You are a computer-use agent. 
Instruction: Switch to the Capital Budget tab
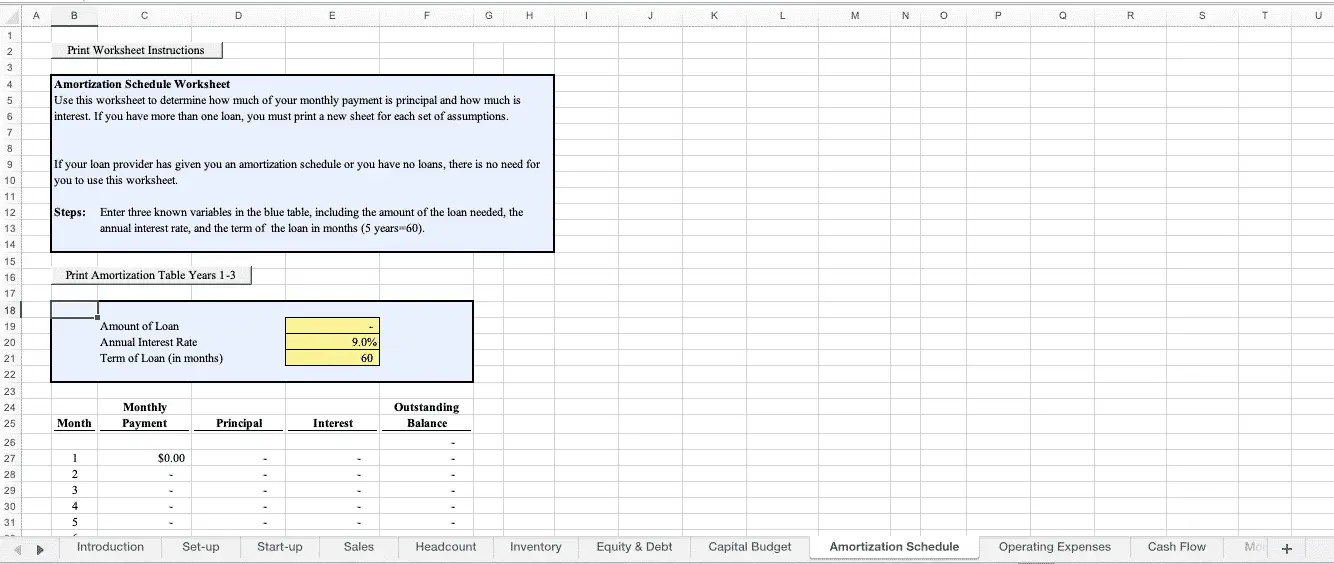tap(749, 547)
